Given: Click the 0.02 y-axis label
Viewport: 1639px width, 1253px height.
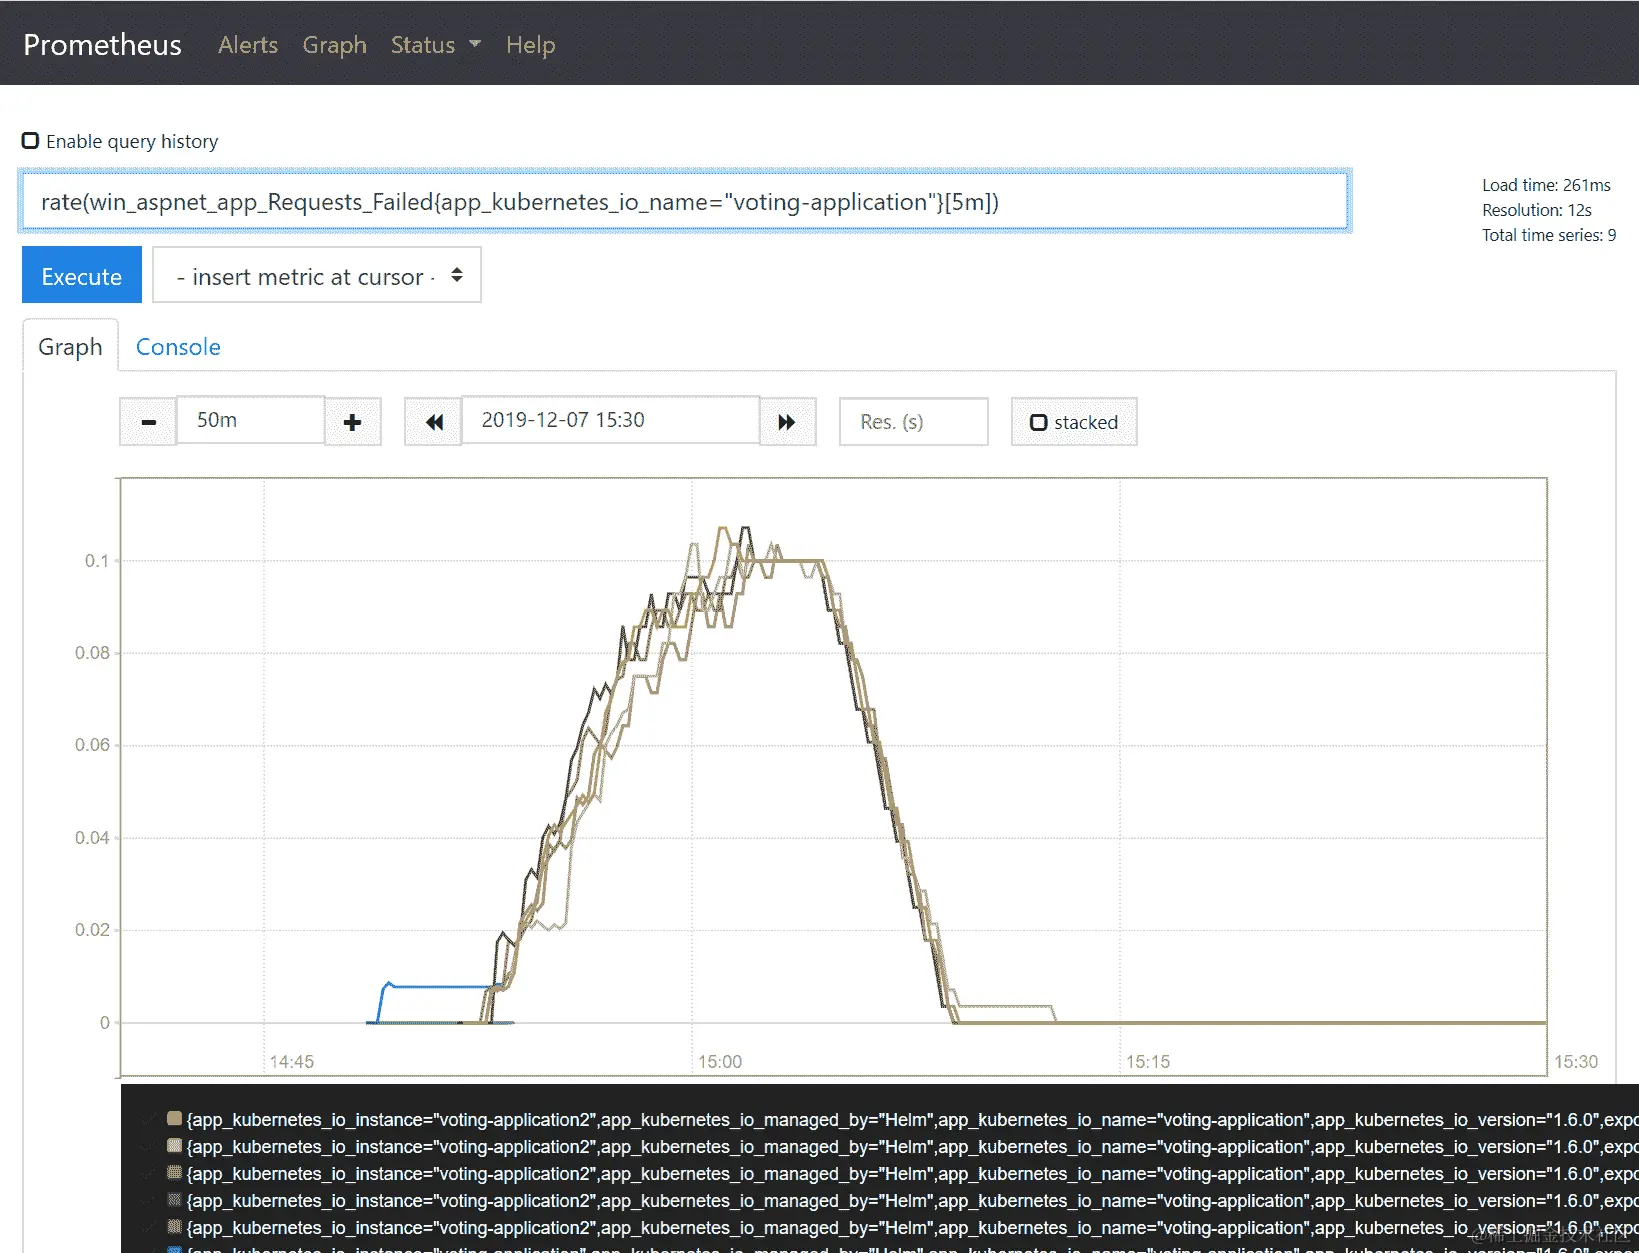Looking at the screenshot, I should (92, 930).
